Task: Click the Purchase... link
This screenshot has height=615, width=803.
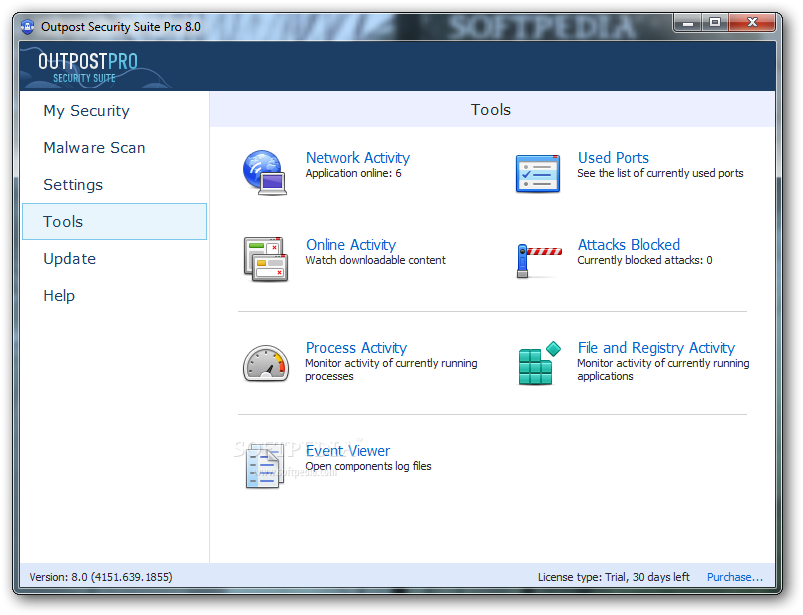Action: (x=735, y=577)
